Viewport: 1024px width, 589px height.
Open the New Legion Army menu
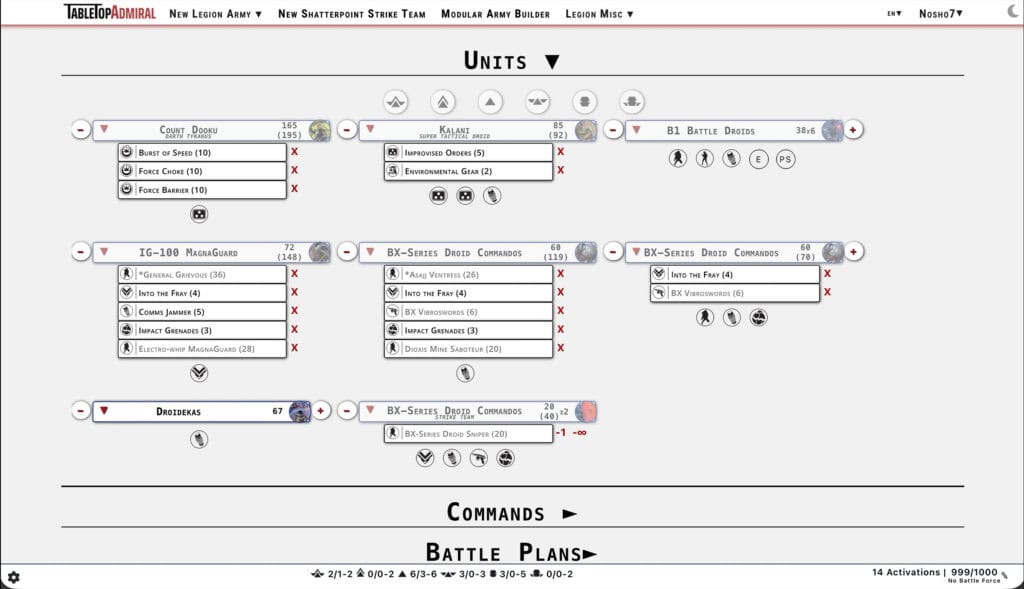tap(216, 14)
